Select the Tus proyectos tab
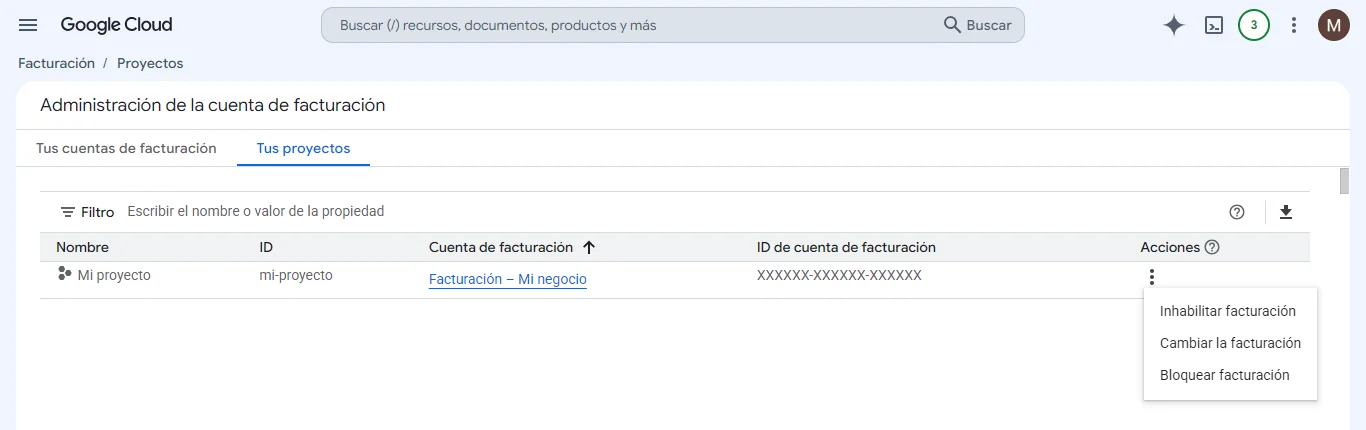The width and height of the screenshot is (1366, 430). [303, 148]
